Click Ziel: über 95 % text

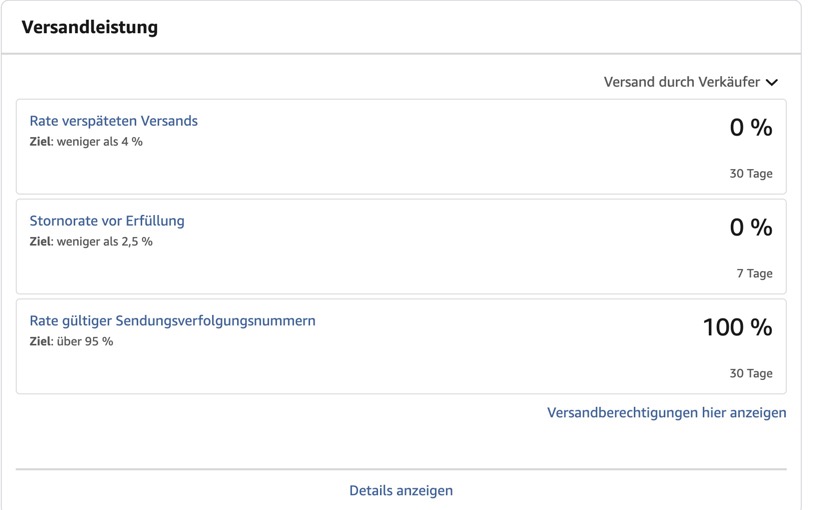(71, 341)
